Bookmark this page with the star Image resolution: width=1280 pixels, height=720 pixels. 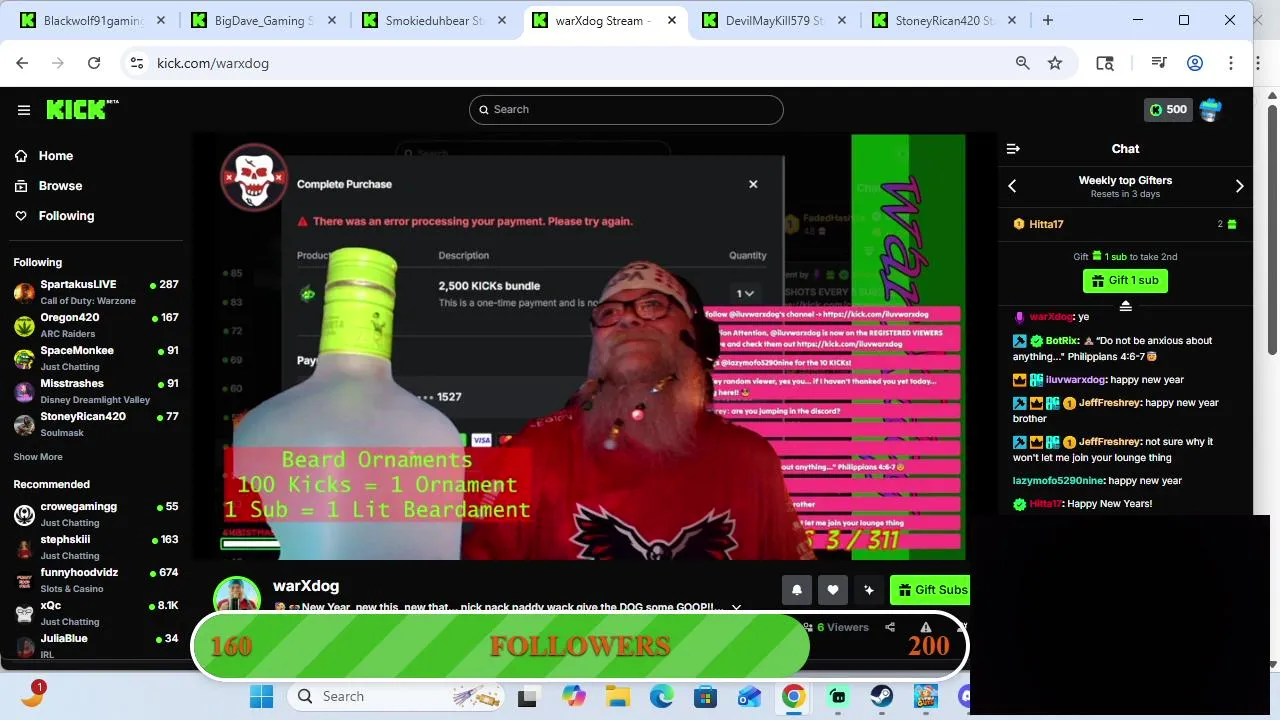pos(1055,63)
